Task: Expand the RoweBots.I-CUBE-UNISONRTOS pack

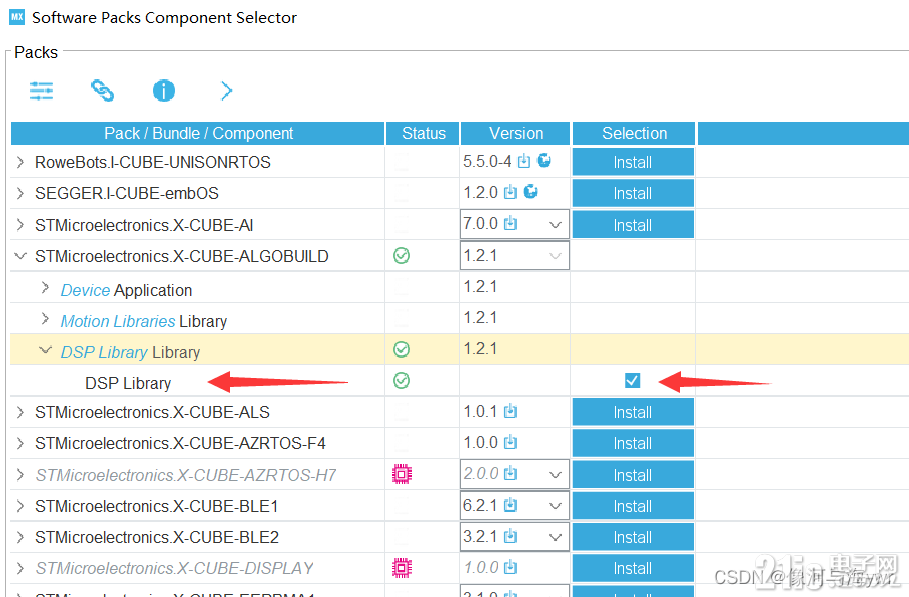Action: pyautogui.click(x=20, y=162)
